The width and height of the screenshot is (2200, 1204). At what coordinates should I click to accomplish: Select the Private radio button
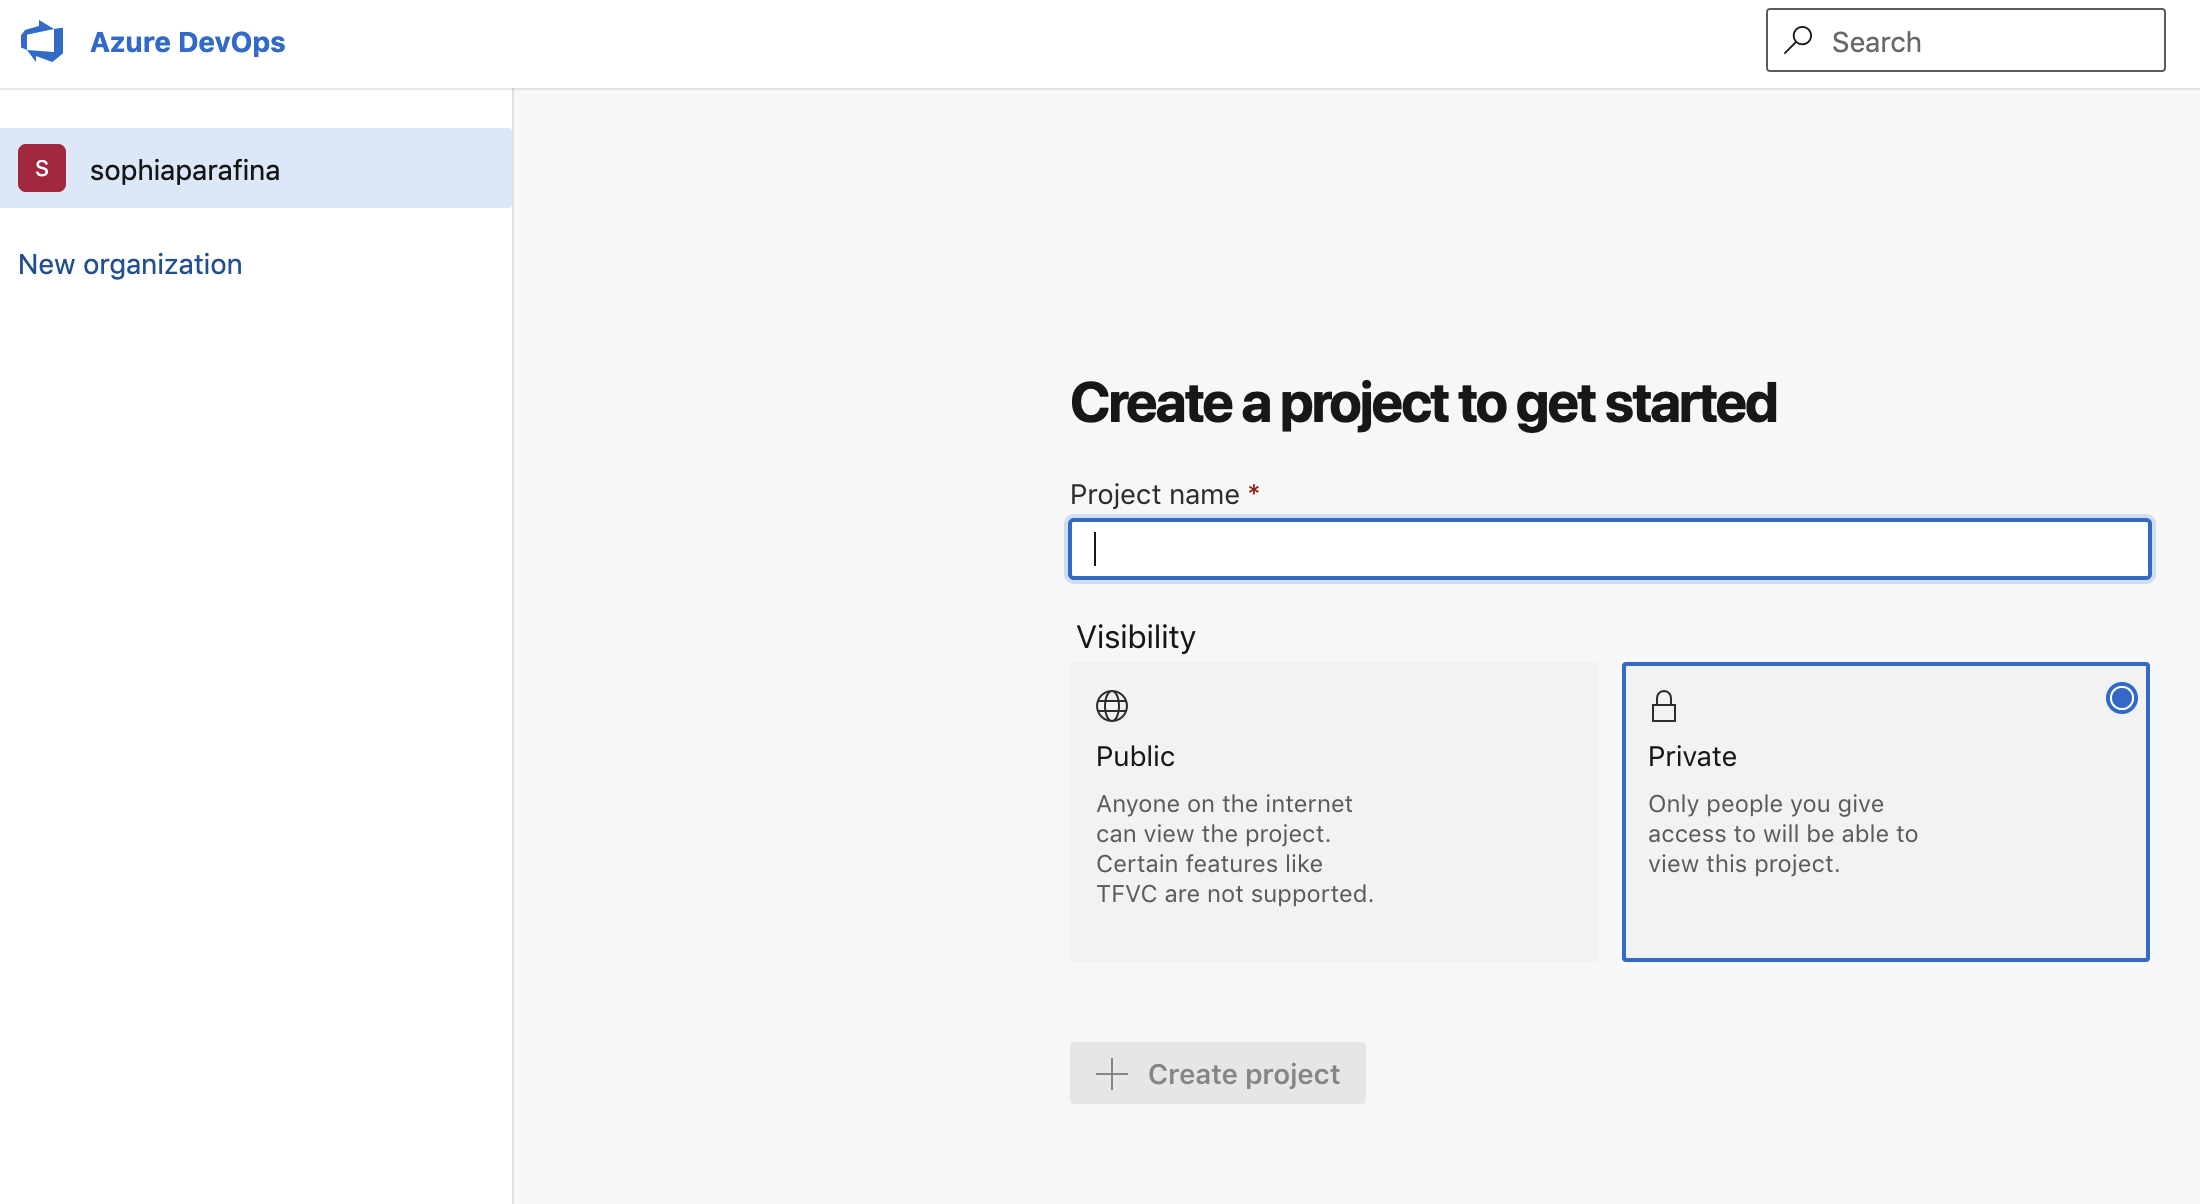tap(2121, 698)
